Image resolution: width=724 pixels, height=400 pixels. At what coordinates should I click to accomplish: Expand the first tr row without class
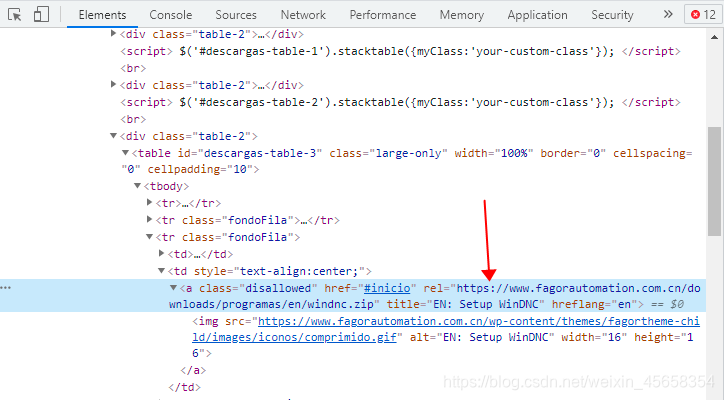pyautogui.click(x=149, y=202)
